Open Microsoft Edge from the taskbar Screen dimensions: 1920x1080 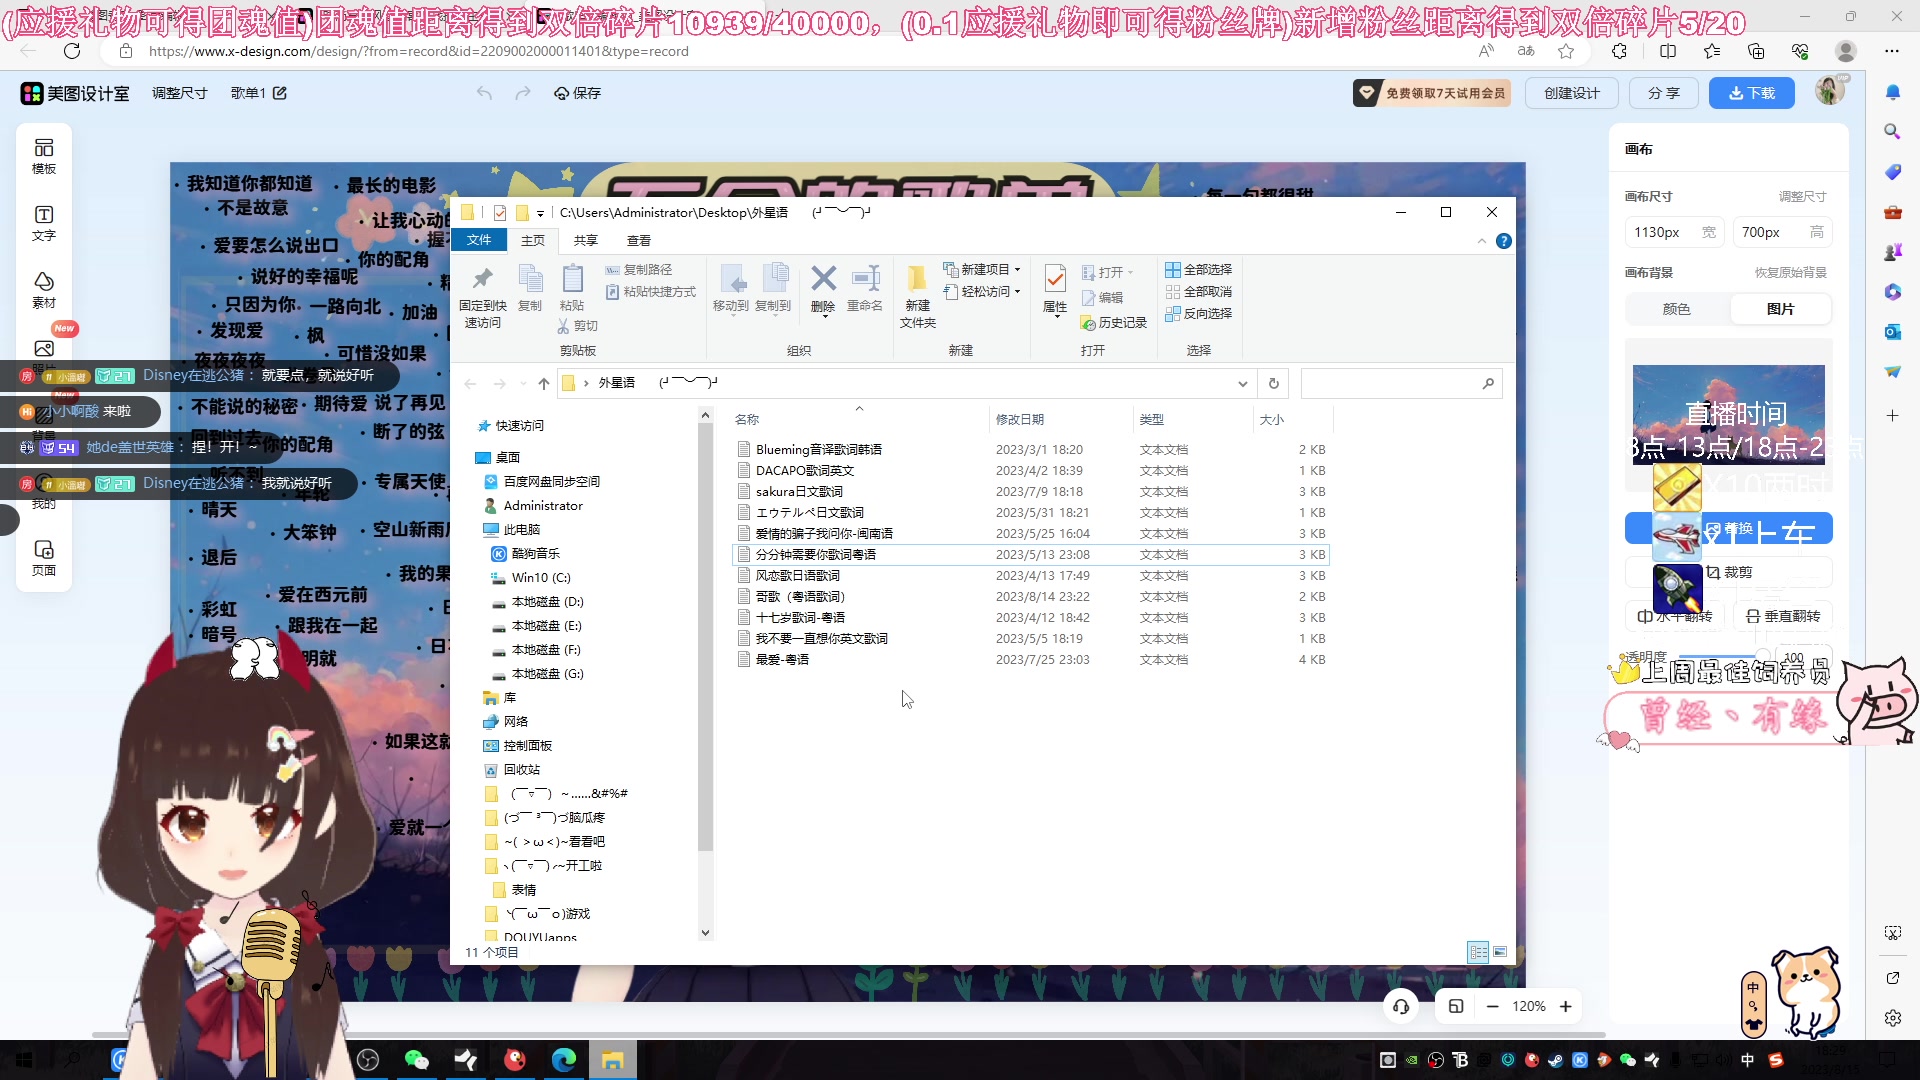tap(564, 1060)
